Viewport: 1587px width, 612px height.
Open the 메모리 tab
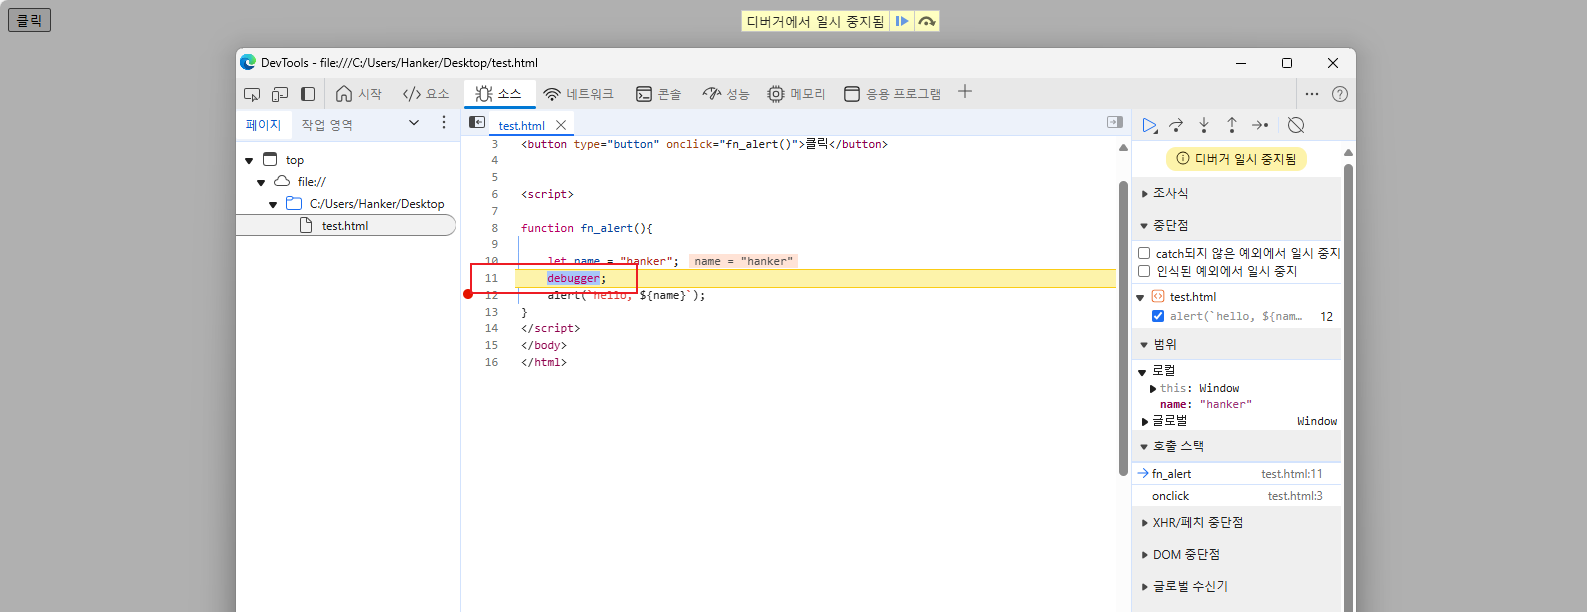[x=796, y=94]
